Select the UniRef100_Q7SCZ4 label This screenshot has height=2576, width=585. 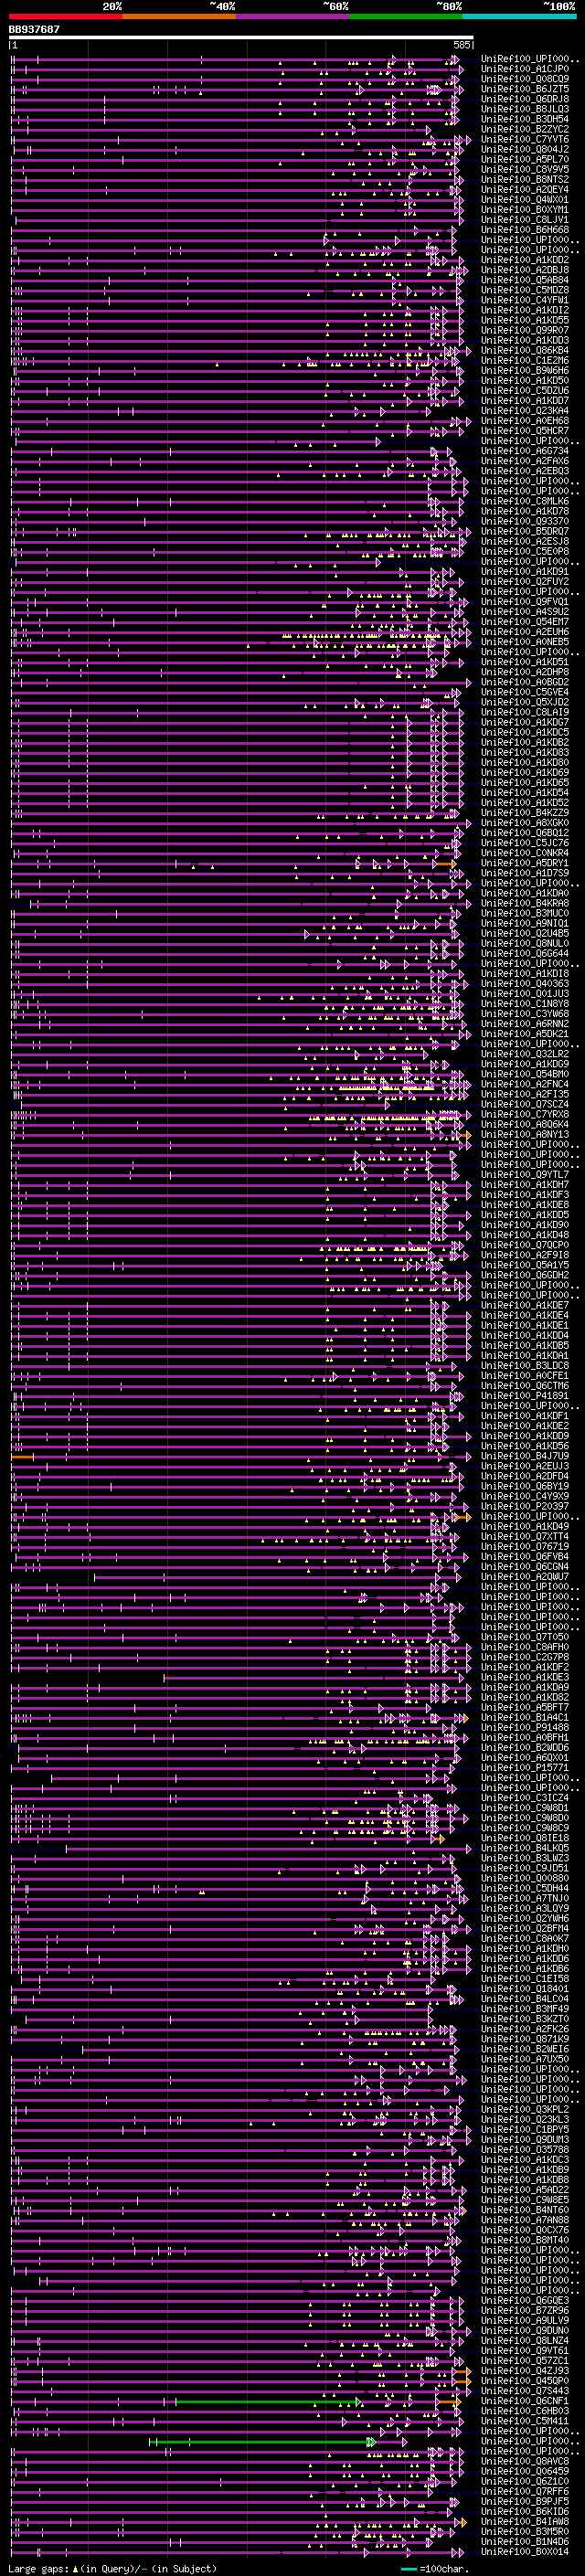coord(525,1104)
